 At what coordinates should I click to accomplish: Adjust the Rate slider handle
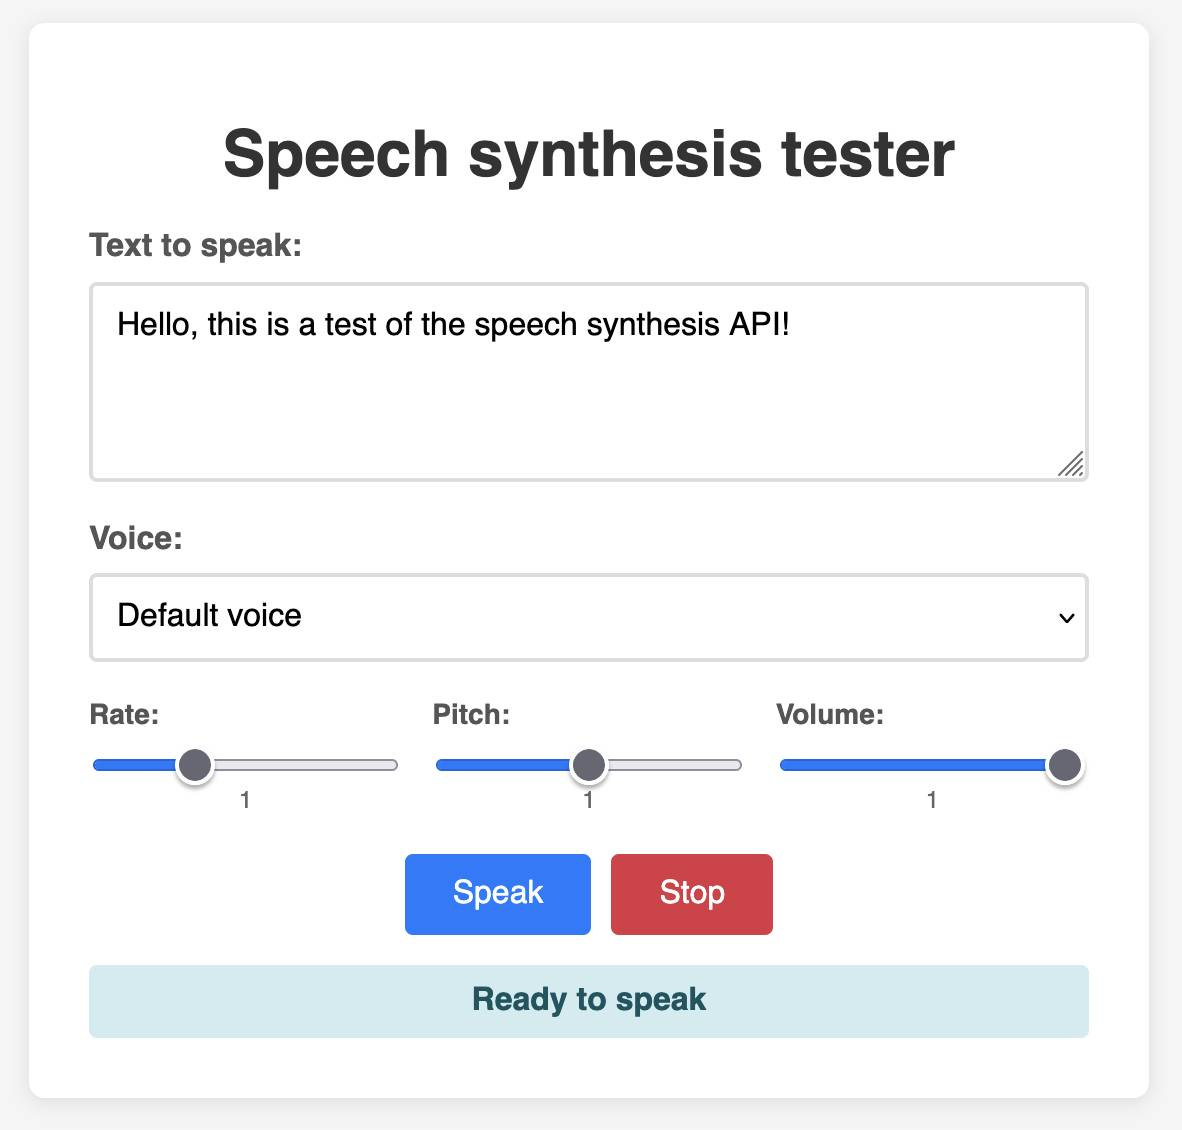click(x=195, y=764)
